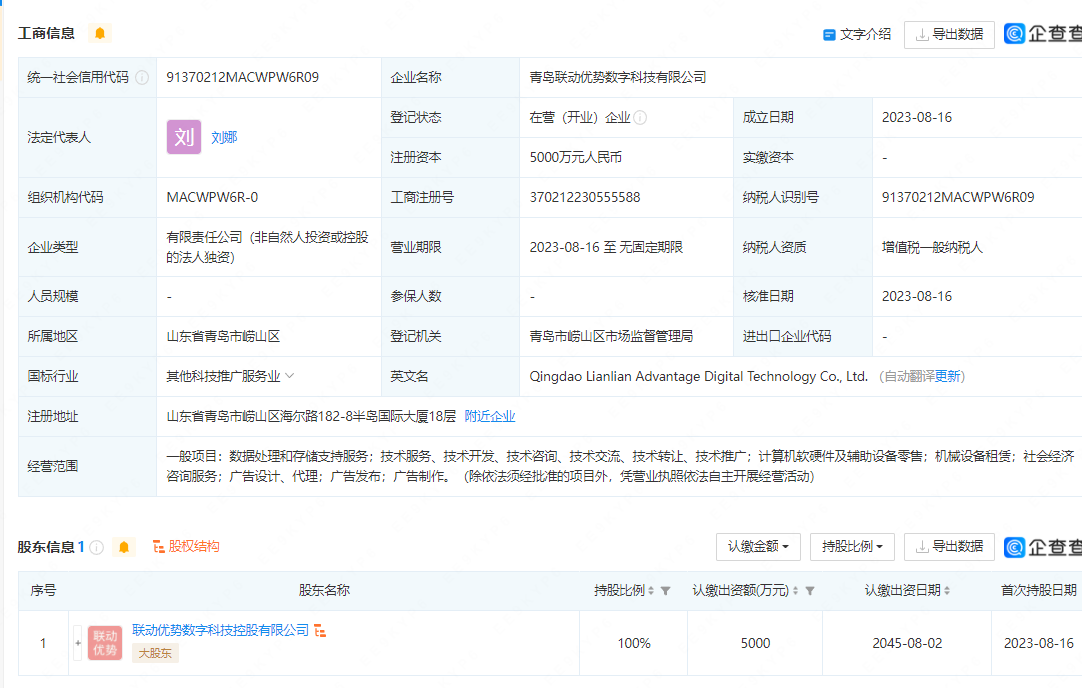Click 工商注册号 value 370212230555588

pos(585,197)
